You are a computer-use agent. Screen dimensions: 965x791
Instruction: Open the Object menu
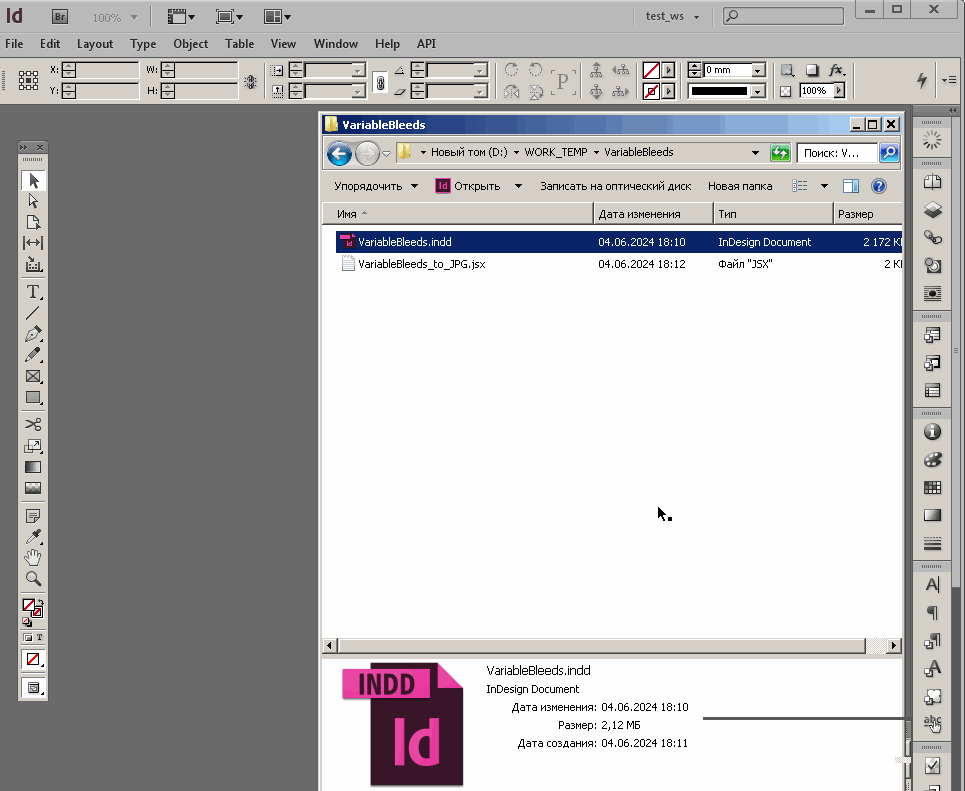pos(190,44)
